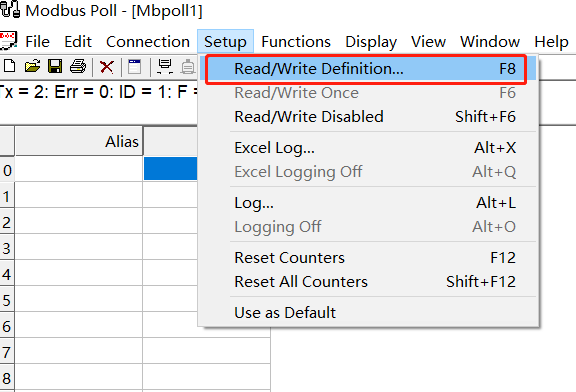
Task: Save with the floppy disk icon
Action: tap(55, 66)
